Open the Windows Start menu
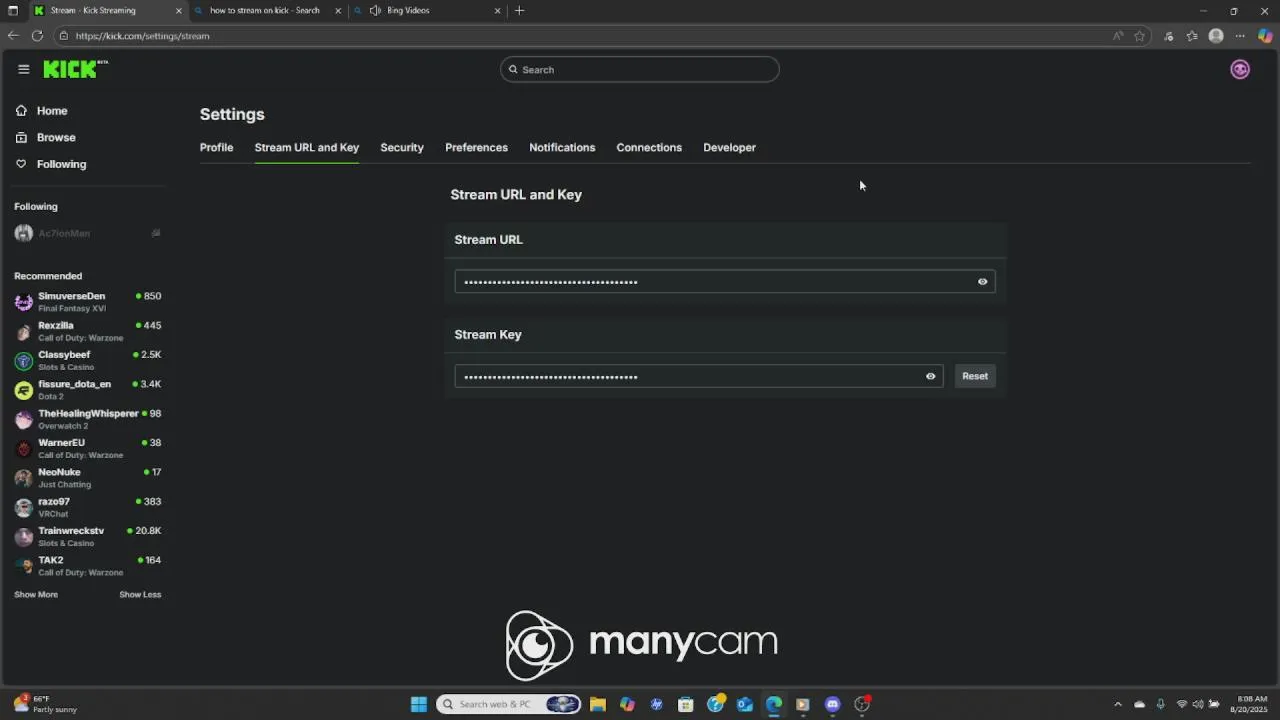Screen dimensions: 1280x720 pos(419,704)
